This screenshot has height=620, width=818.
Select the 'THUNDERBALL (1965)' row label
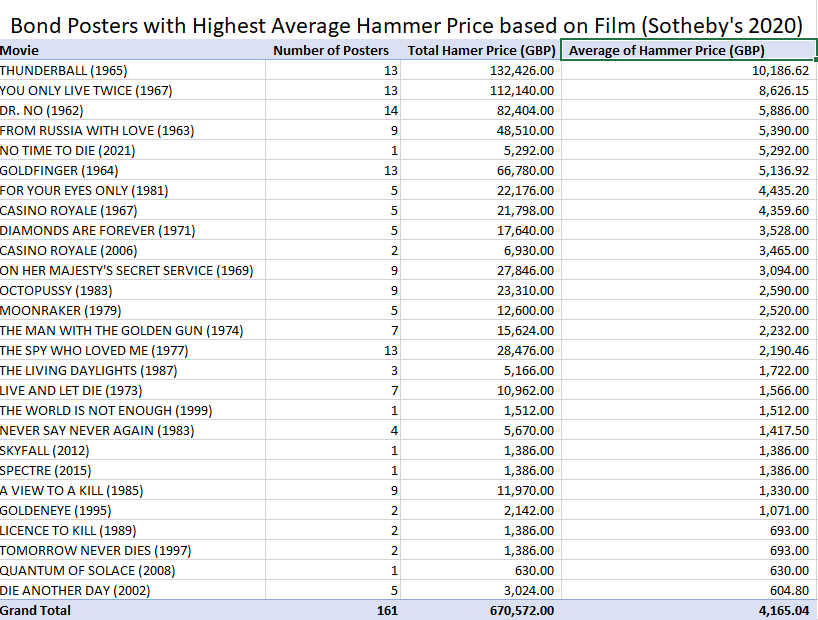tap(64, 70)
